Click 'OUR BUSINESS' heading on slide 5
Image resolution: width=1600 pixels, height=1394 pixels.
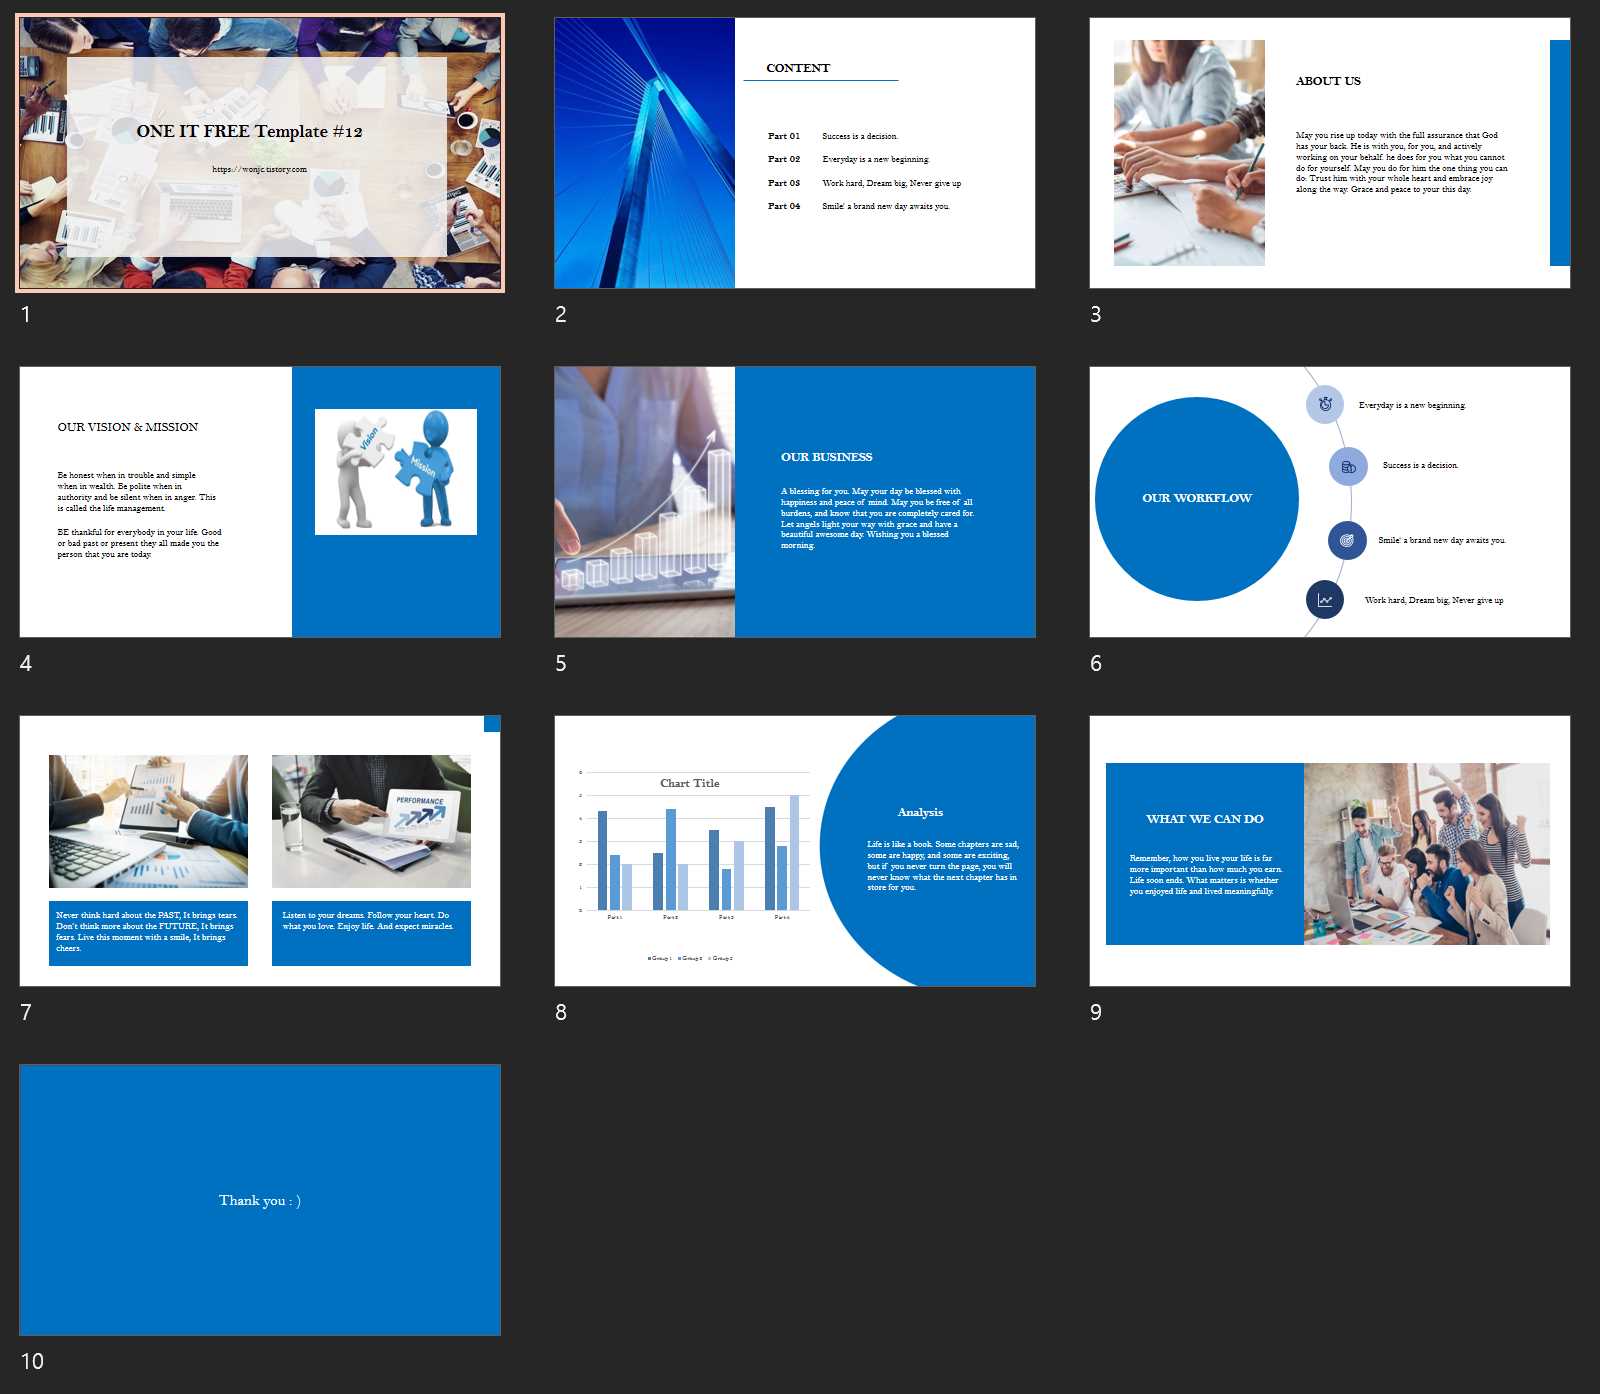pyautogui.click(x=827, y=457)
